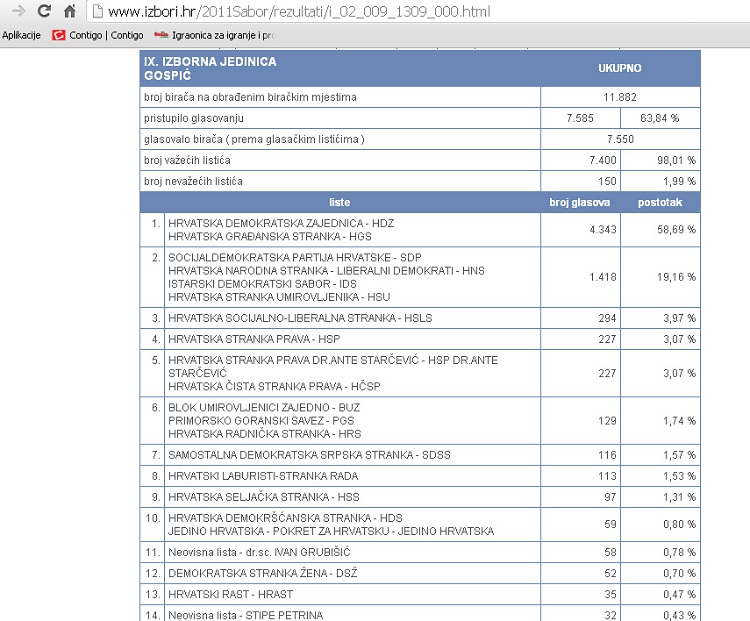Click HDZ vote count 4.343

click(603, 230)
